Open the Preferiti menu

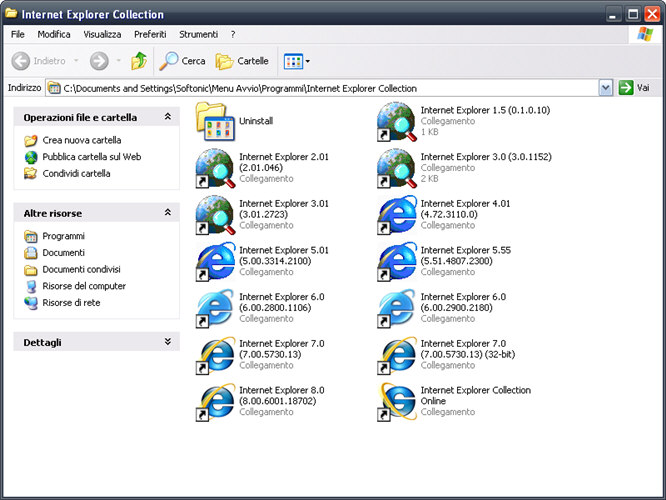tap(150, 34)
